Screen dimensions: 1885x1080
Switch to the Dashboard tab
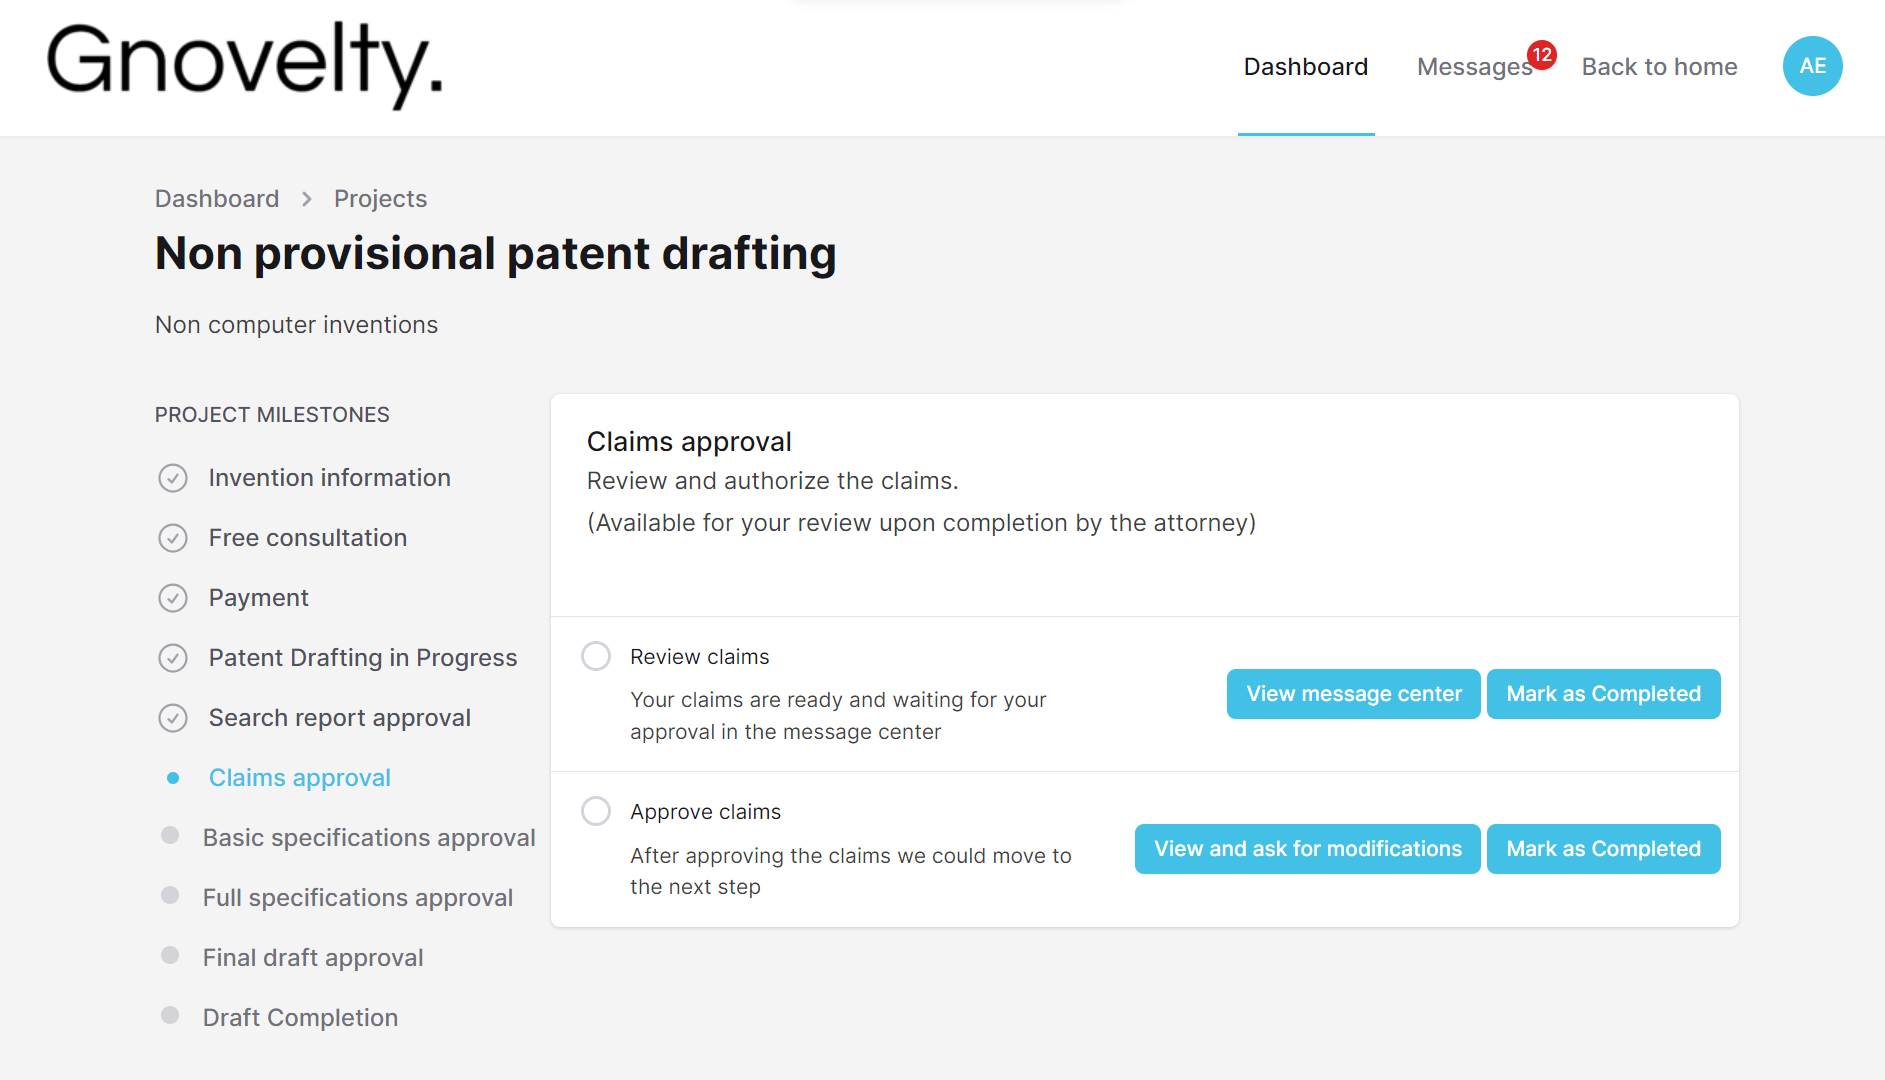coord(1306,66)
